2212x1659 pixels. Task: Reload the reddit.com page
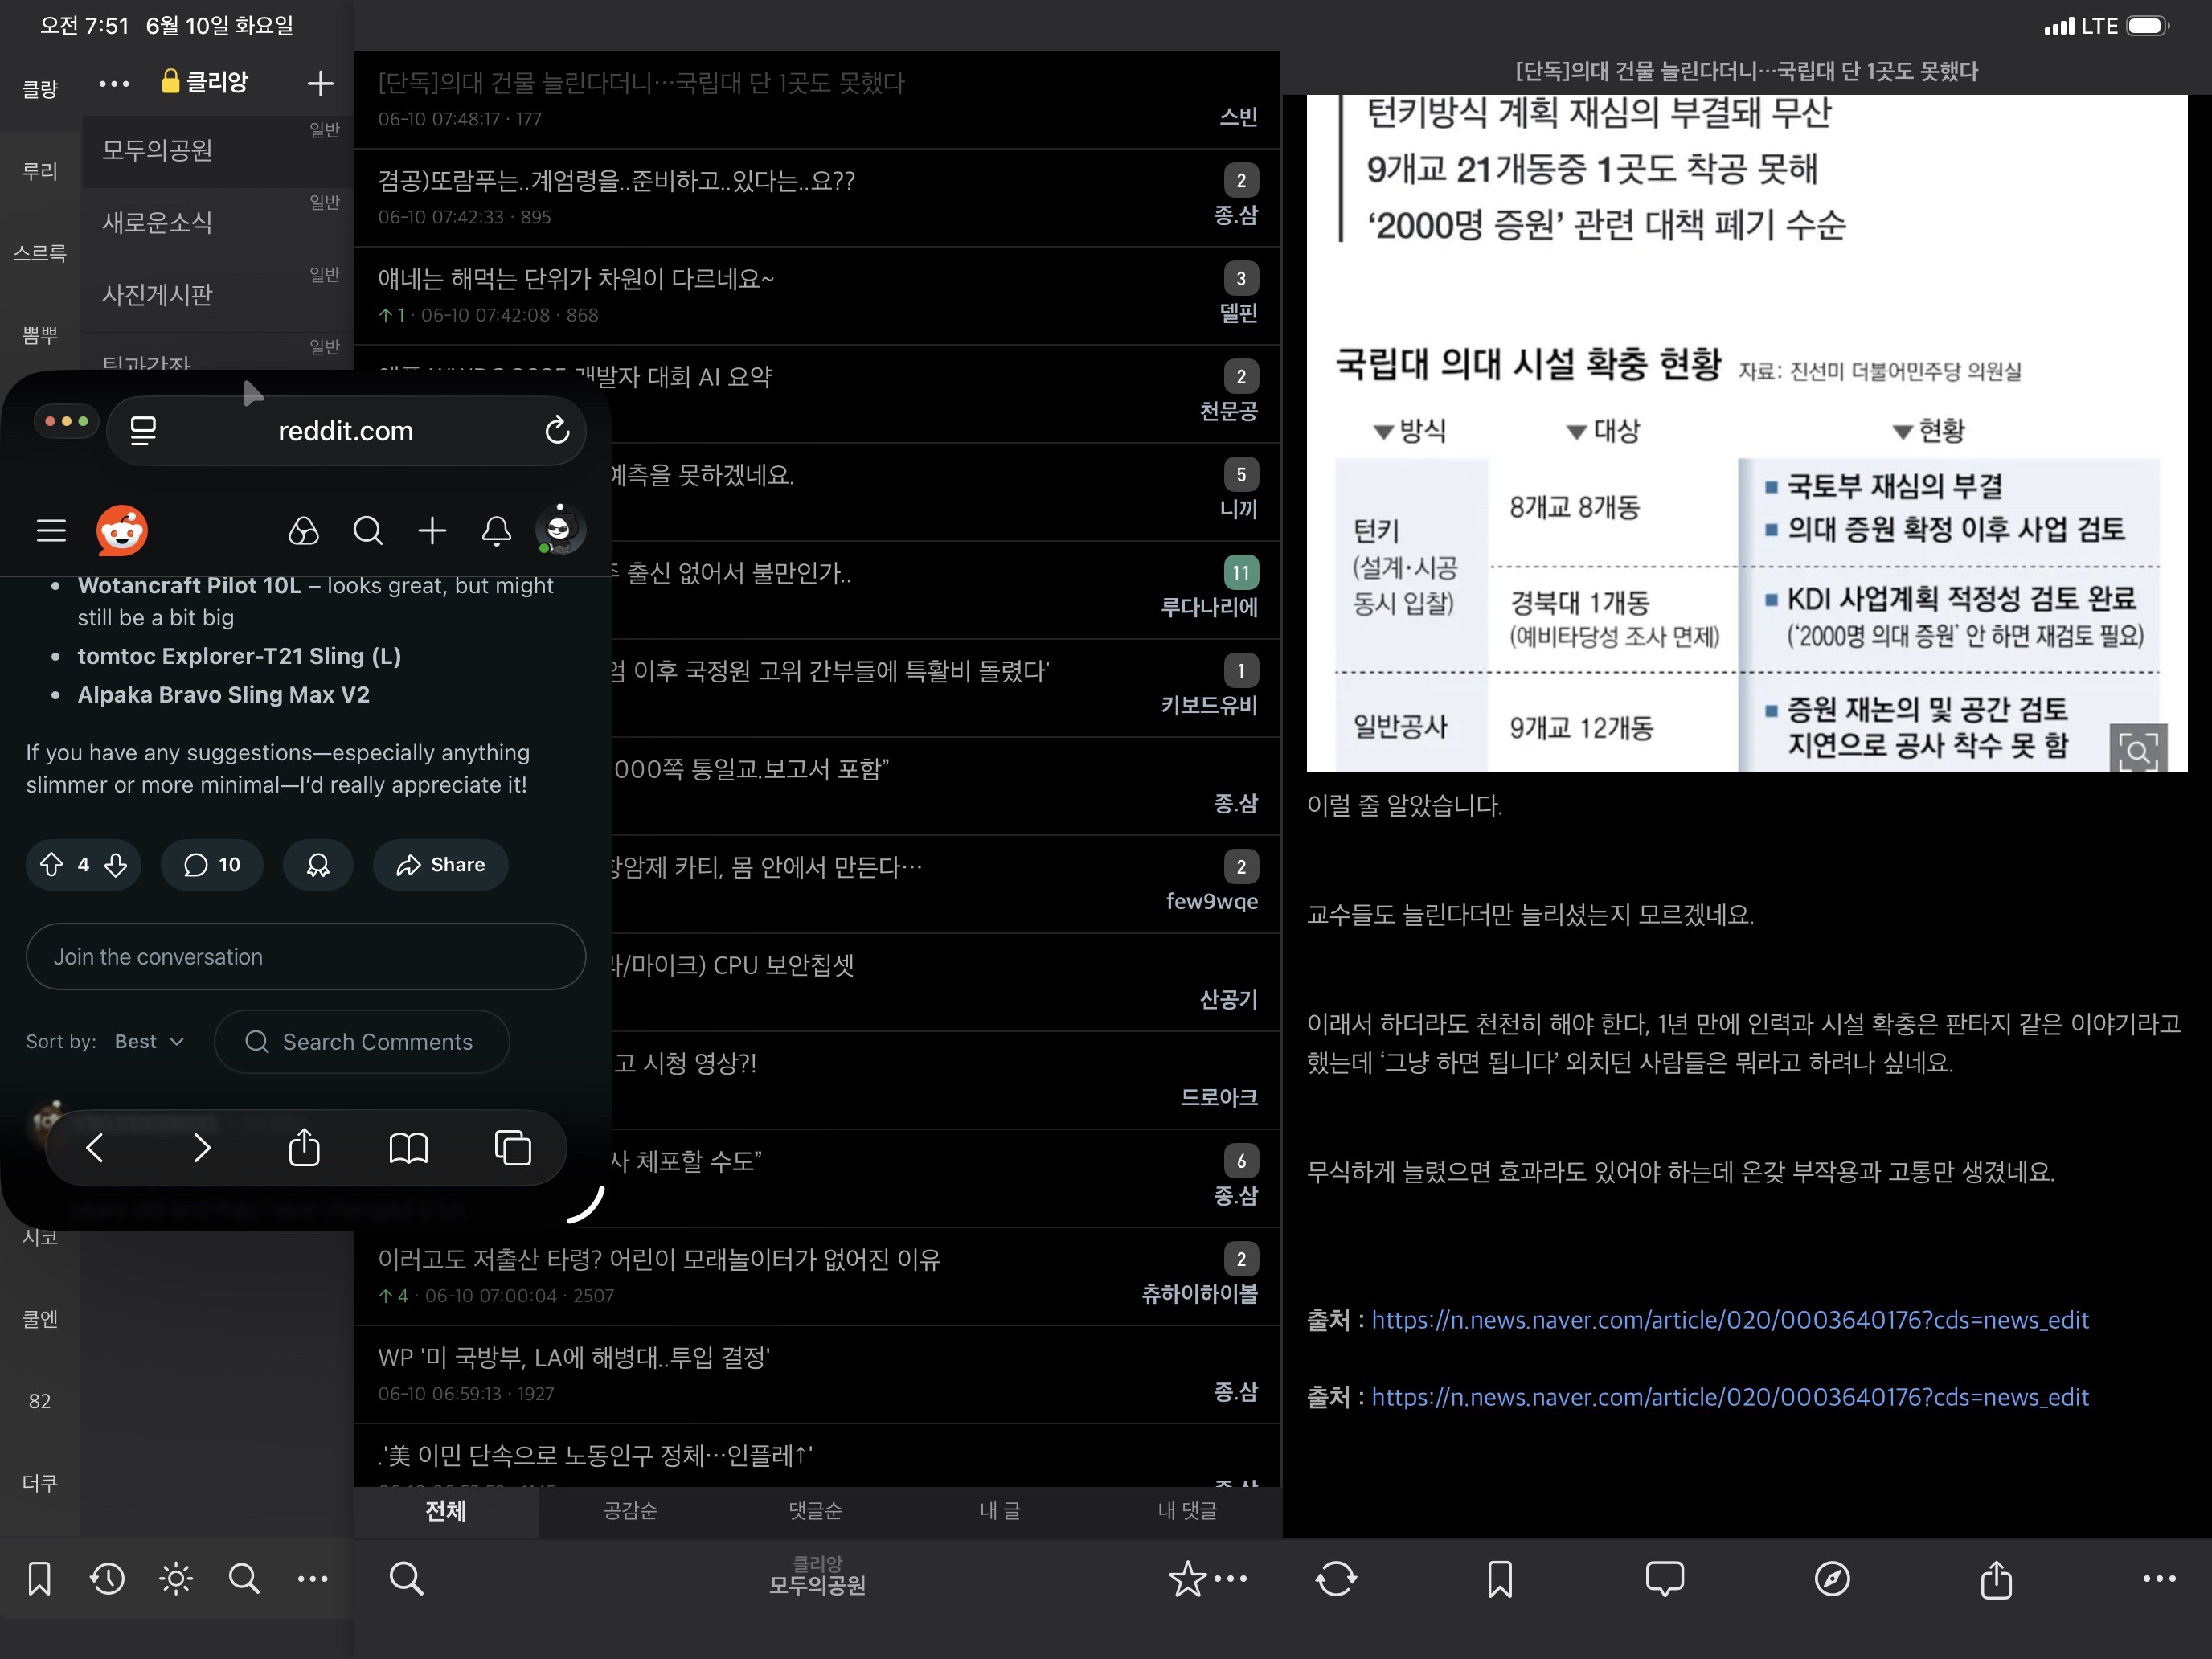pyautogui.click(x=557, y=431)
